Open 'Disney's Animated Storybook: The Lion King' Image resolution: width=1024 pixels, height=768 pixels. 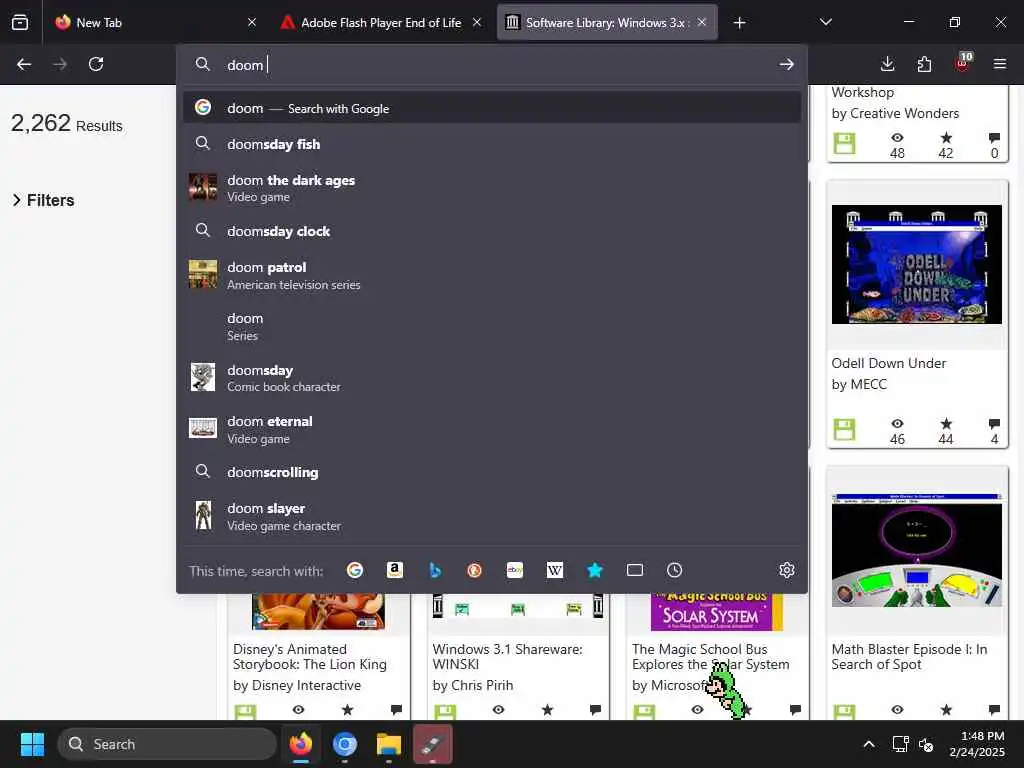tap(310, 657)
